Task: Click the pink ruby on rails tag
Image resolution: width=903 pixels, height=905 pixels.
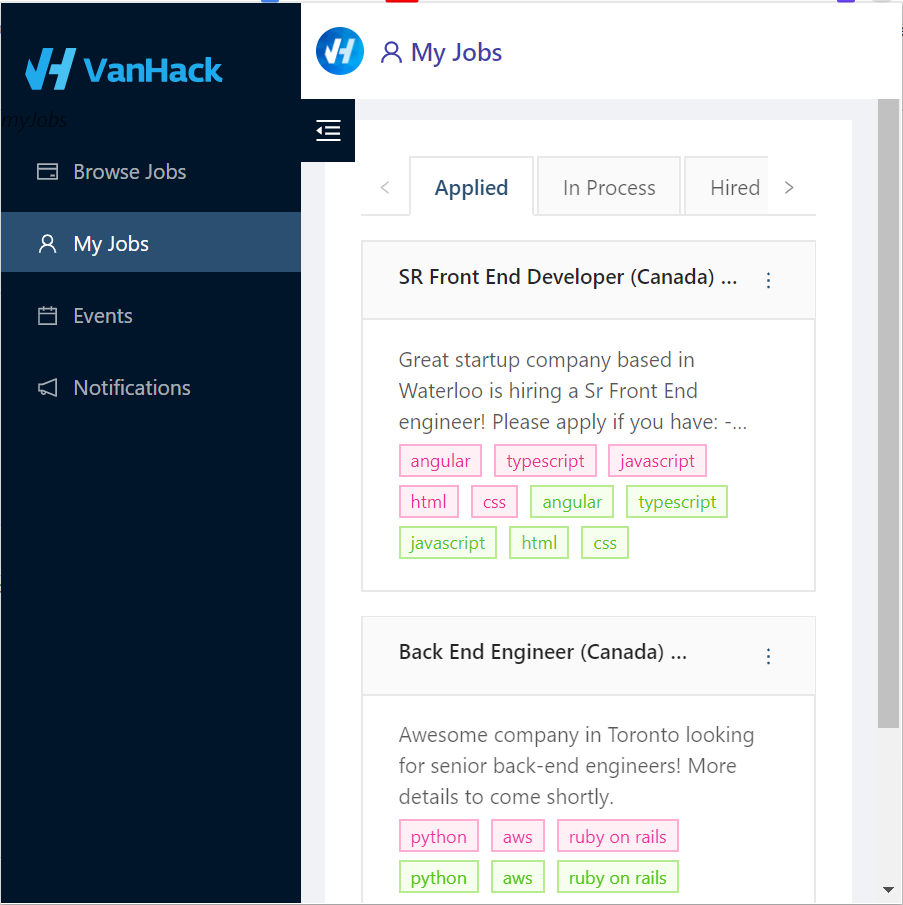Action: tap(617, 835)
